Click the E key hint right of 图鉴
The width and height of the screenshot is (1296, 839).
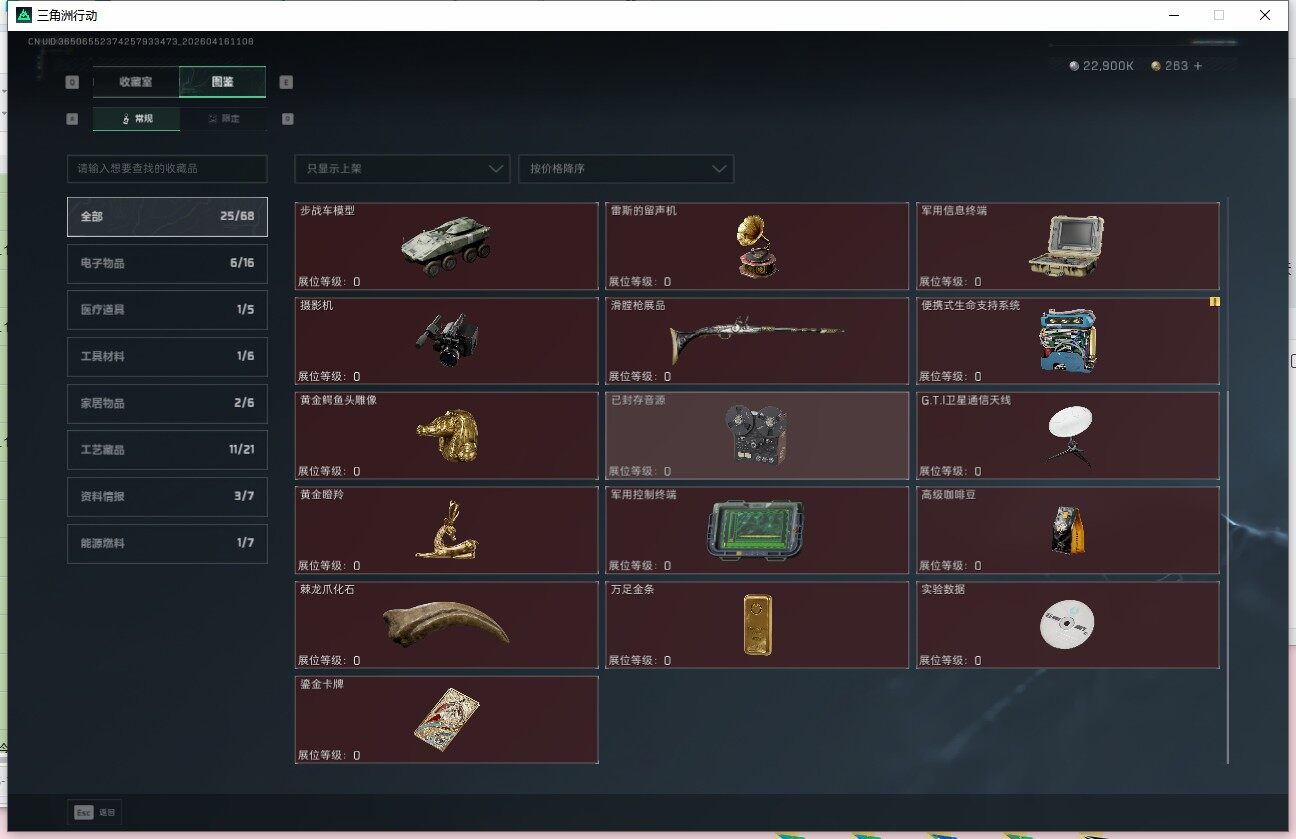pyautogui.click(x=287, y=83)
